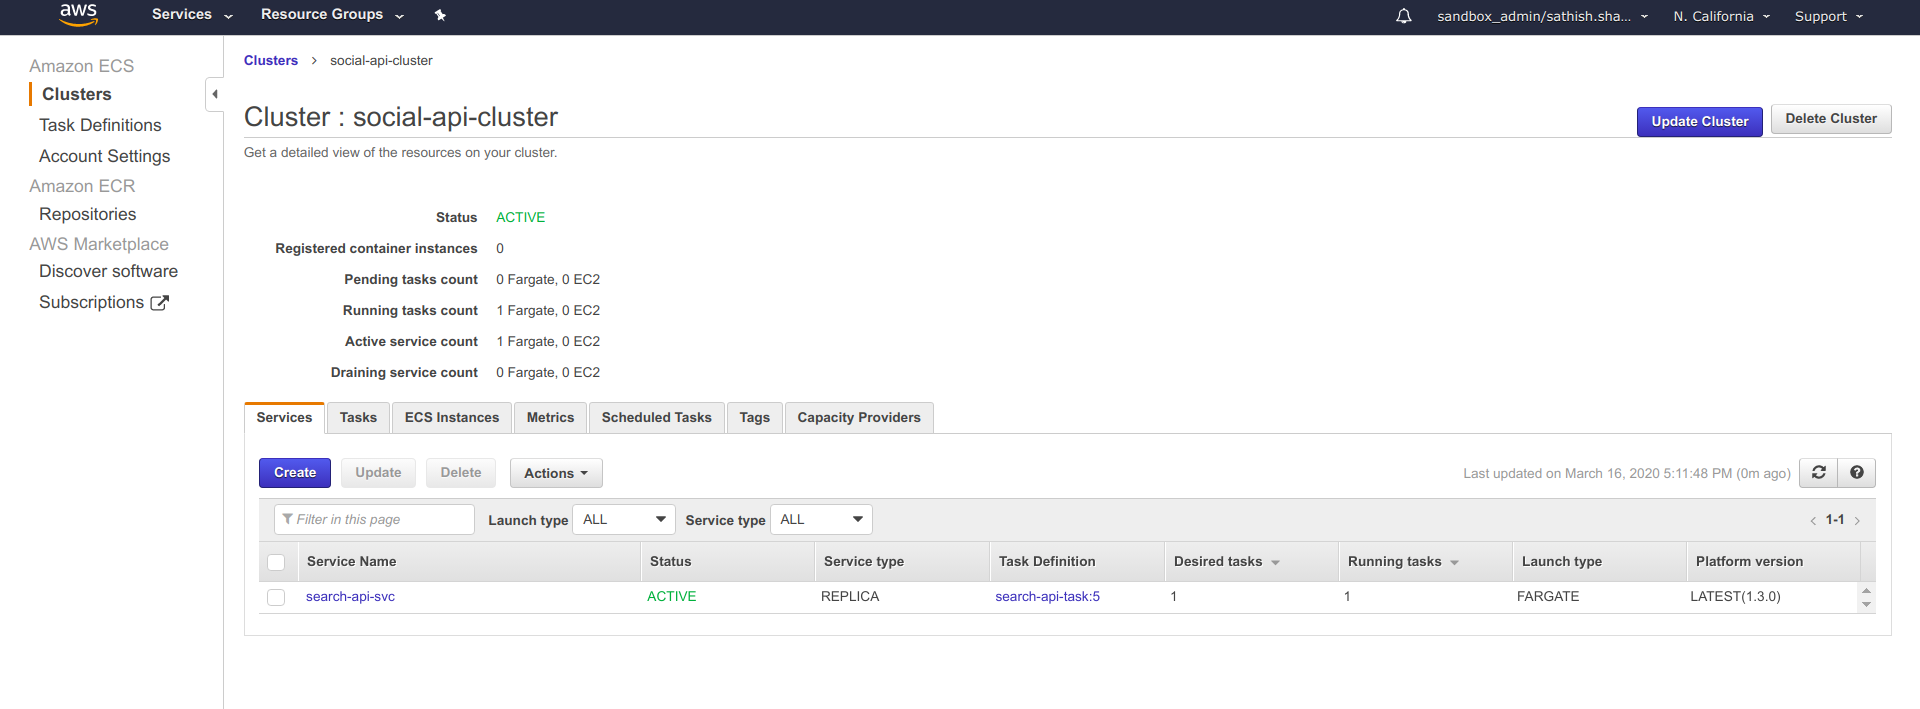Open the notifications bell icon
The image size is (1920, 709).
(1404, 16)
